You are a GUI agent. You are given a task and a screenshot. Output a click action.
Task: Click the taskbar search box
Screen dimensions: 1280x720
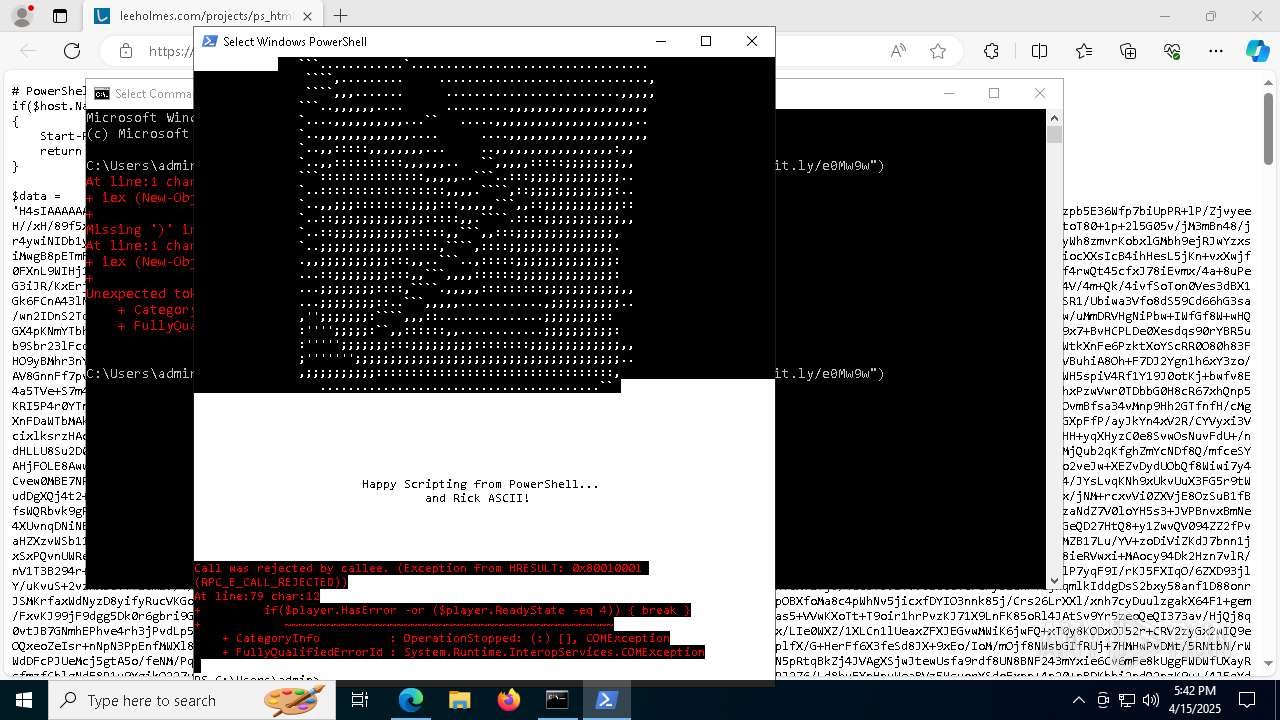coord(192,700)
